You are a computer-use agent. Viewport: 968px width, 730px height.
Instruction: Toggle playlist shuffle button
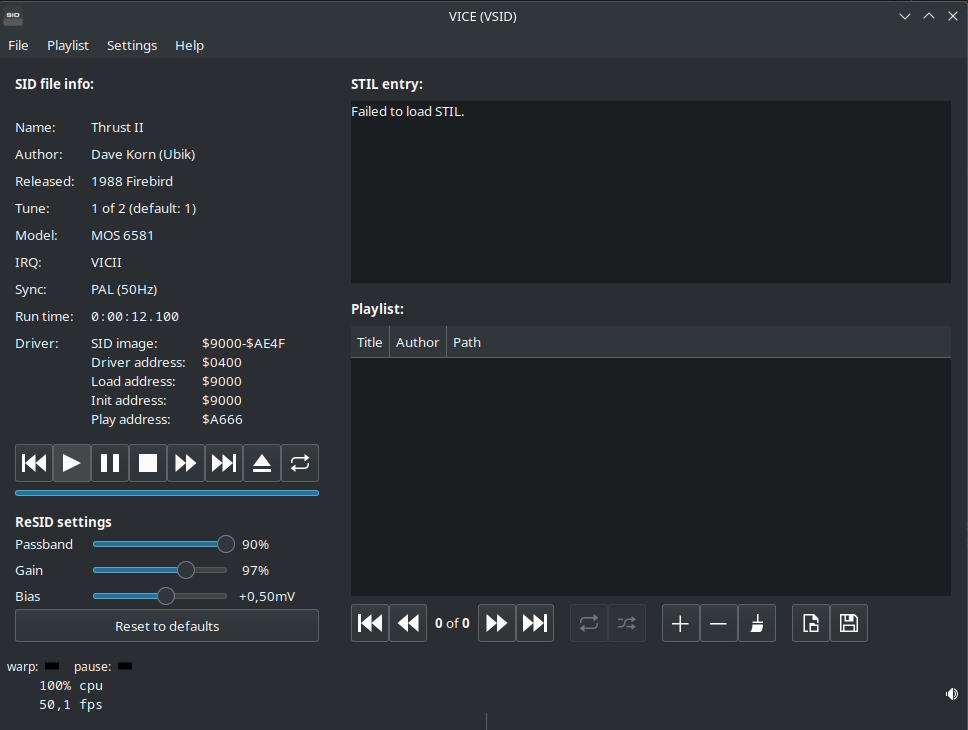(627, 623)
